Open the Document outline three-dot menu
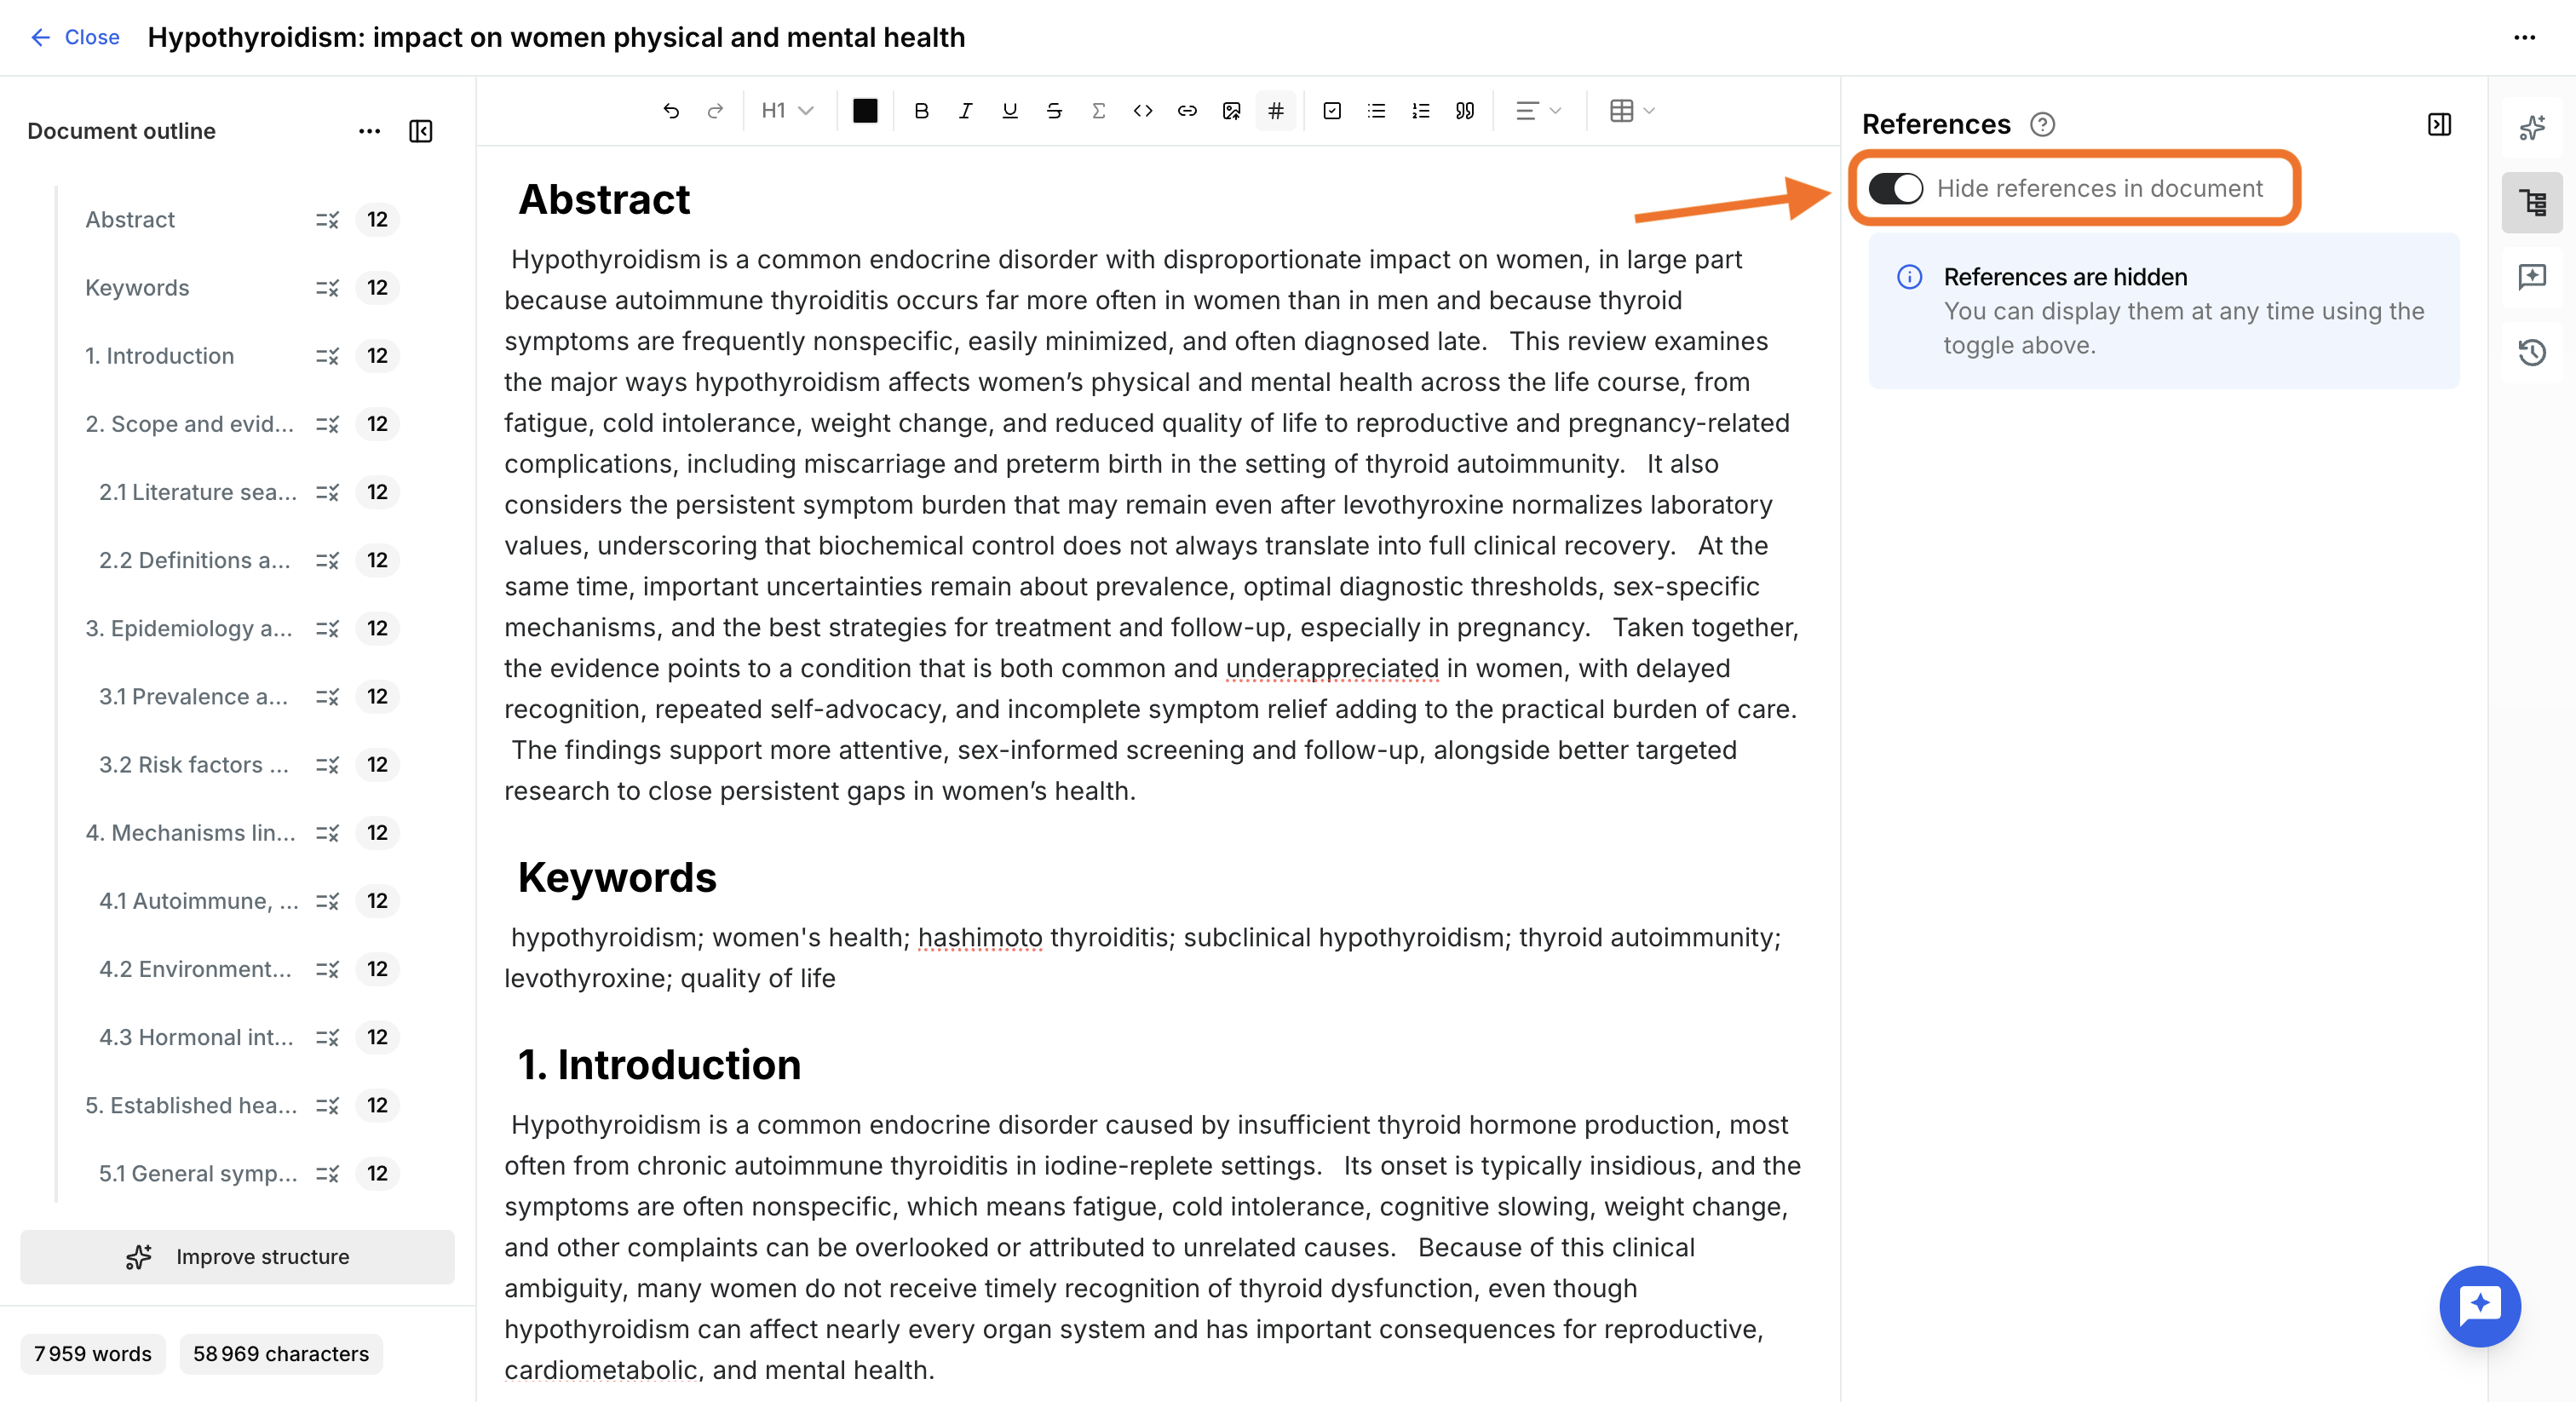 [369, 131]
